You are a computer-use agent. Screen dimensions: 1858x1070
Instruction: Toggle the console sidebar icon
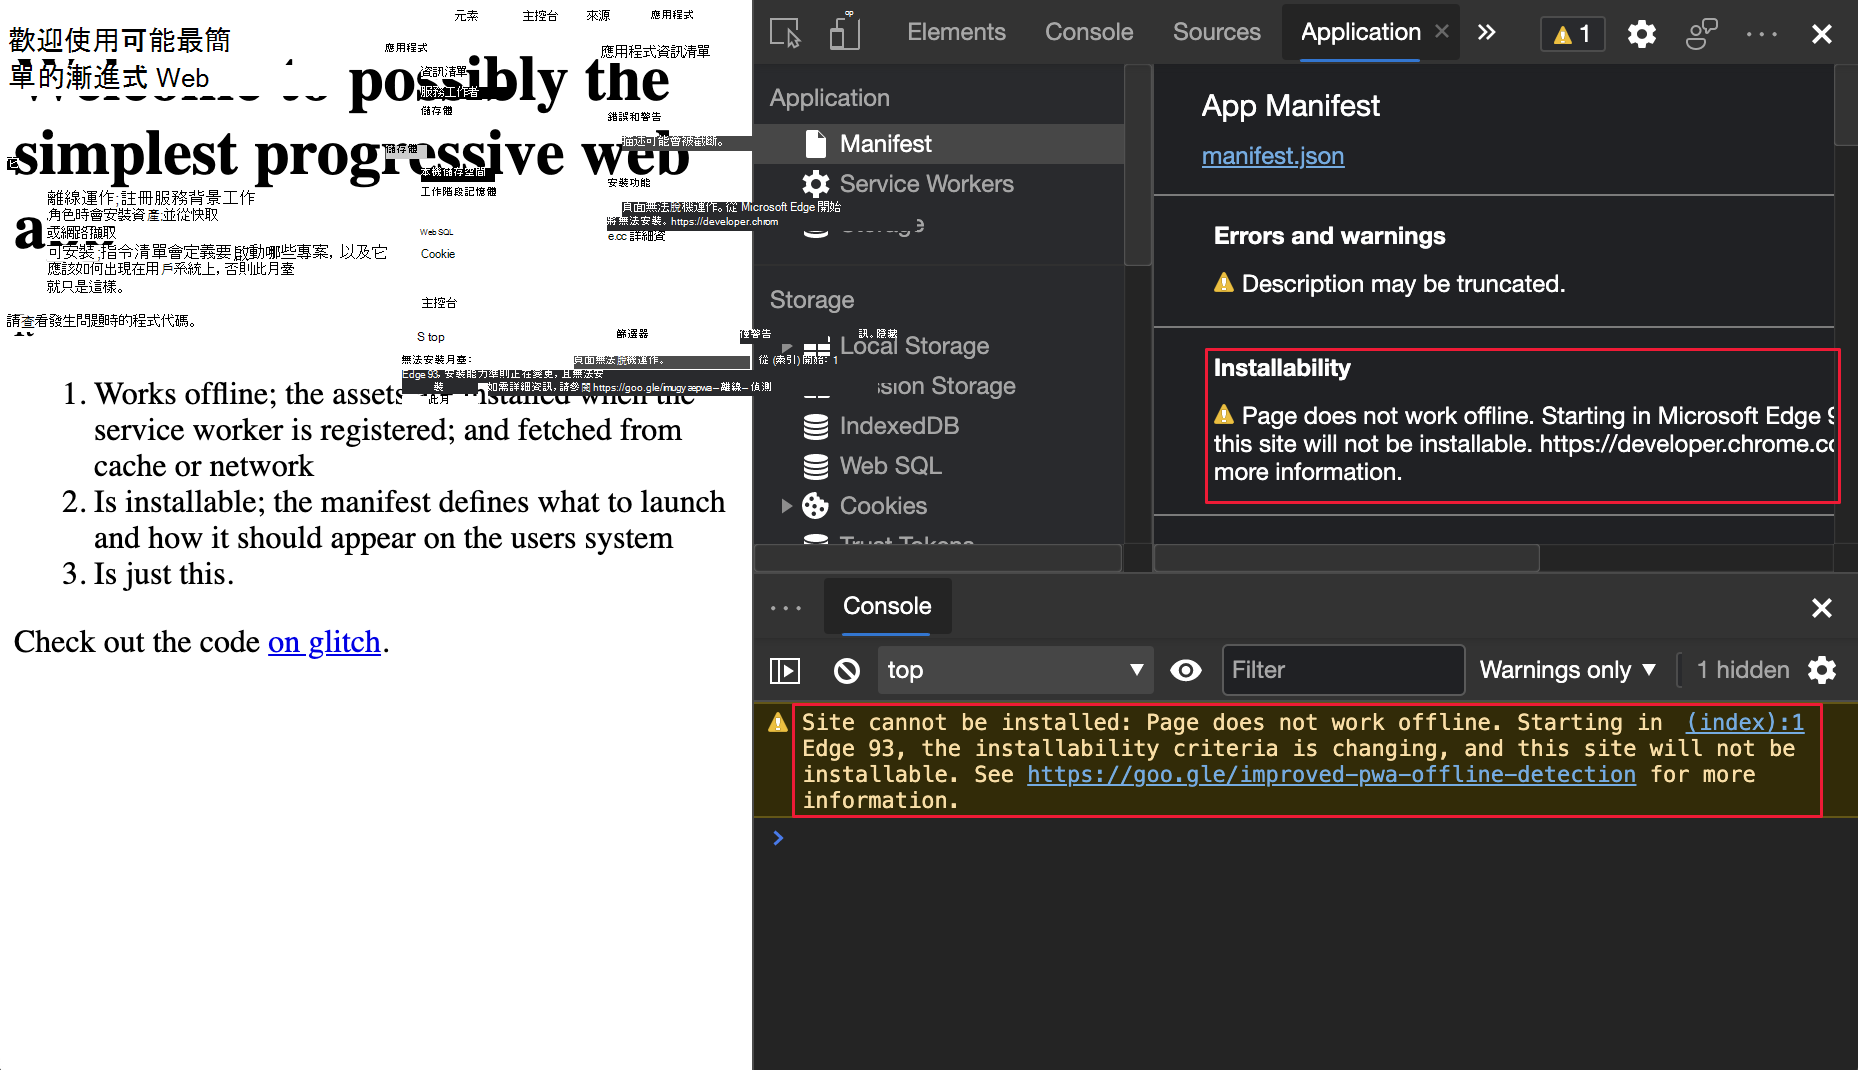point(785,670)
